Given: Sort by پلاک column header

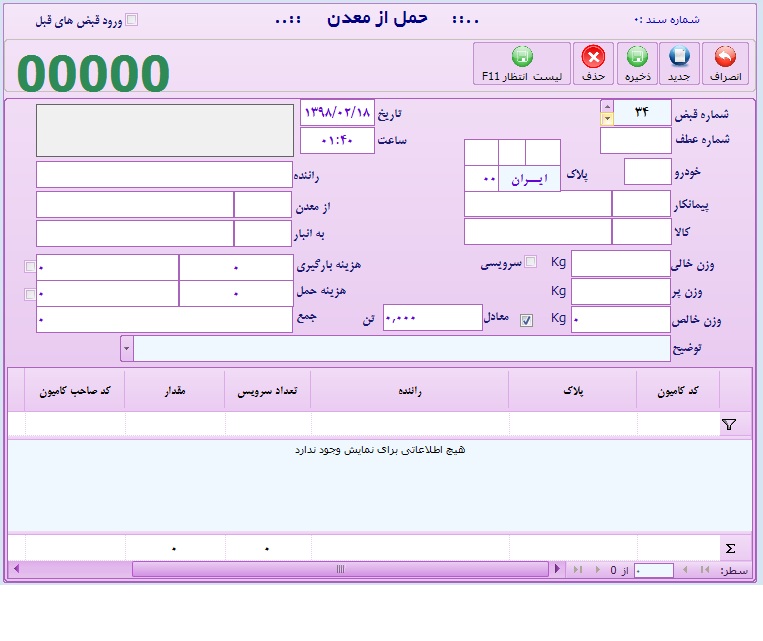Looking at the screenshot, I should click(573, 390).
